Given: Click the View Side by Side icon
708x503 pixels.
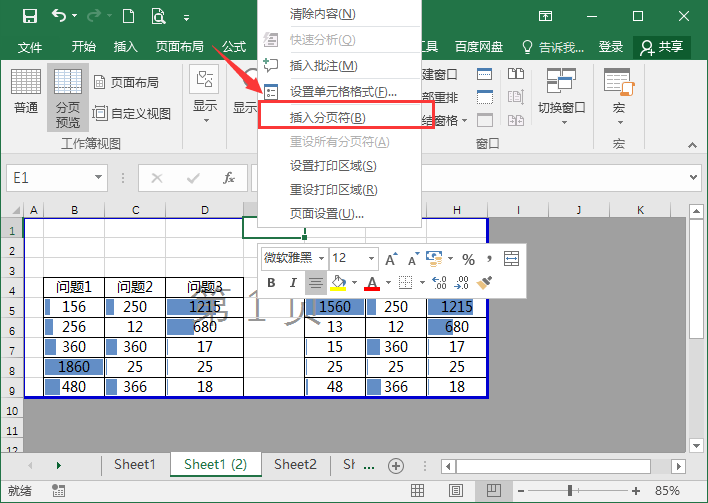Looking at the screenshot, I should click(x=516, y=74).
